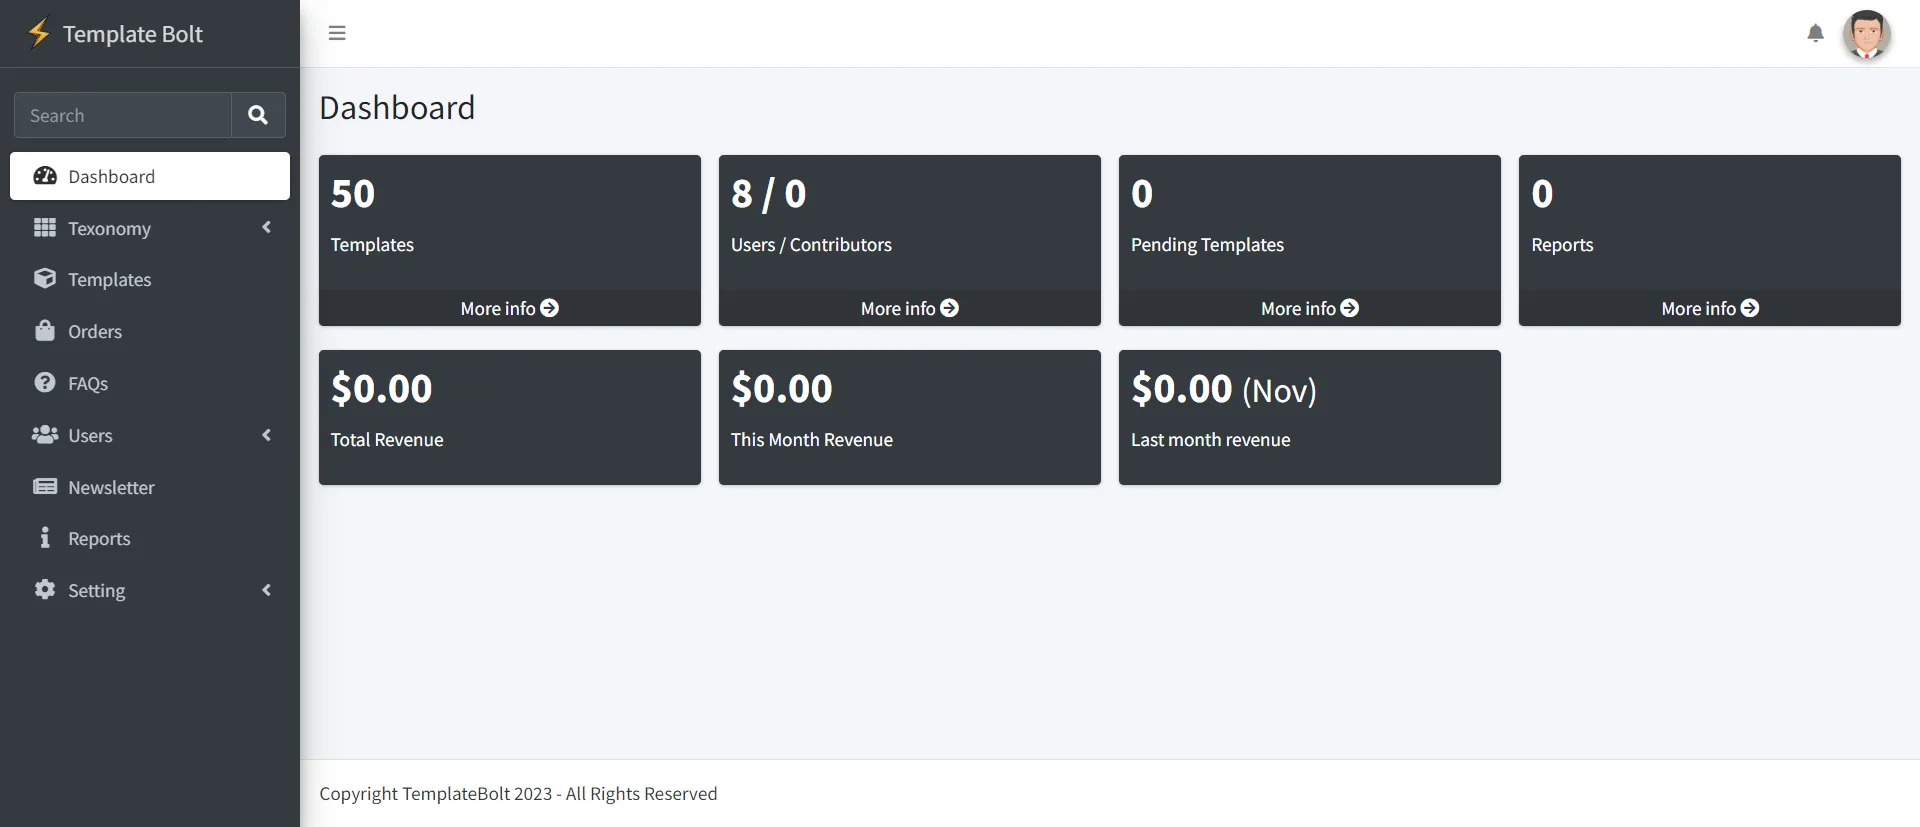1920x827 pixels.
Task: Click the FAQs question mark icon
Action: [x=45, y=383]
